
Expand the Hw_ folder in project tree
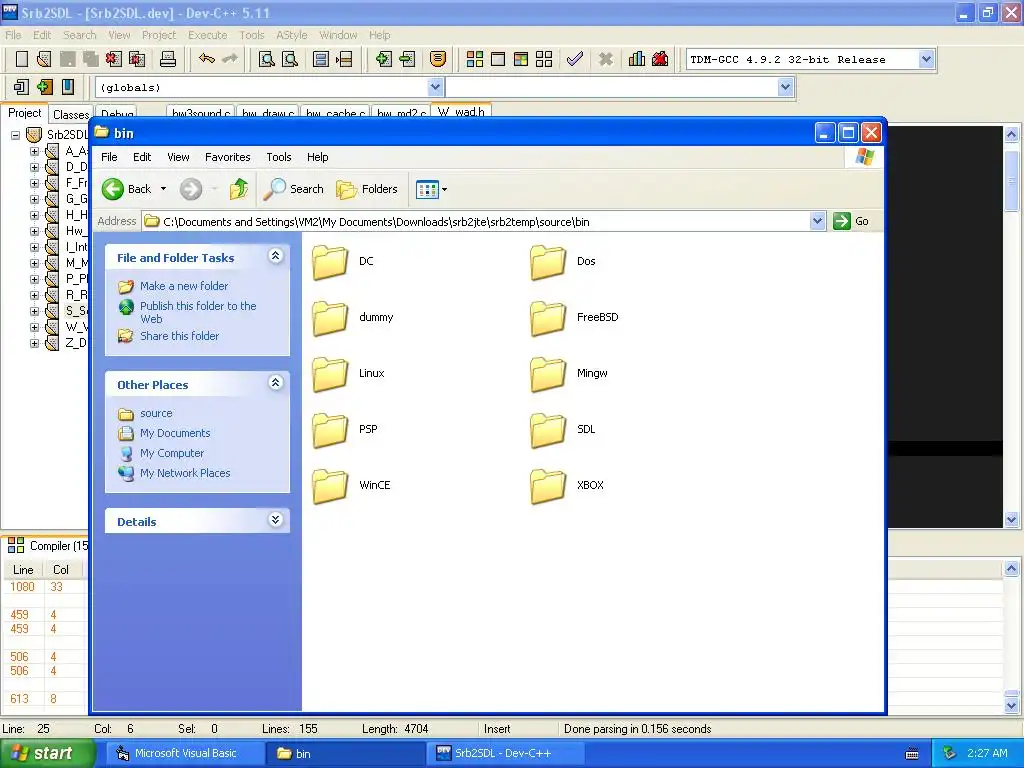[x=35, y=231]
